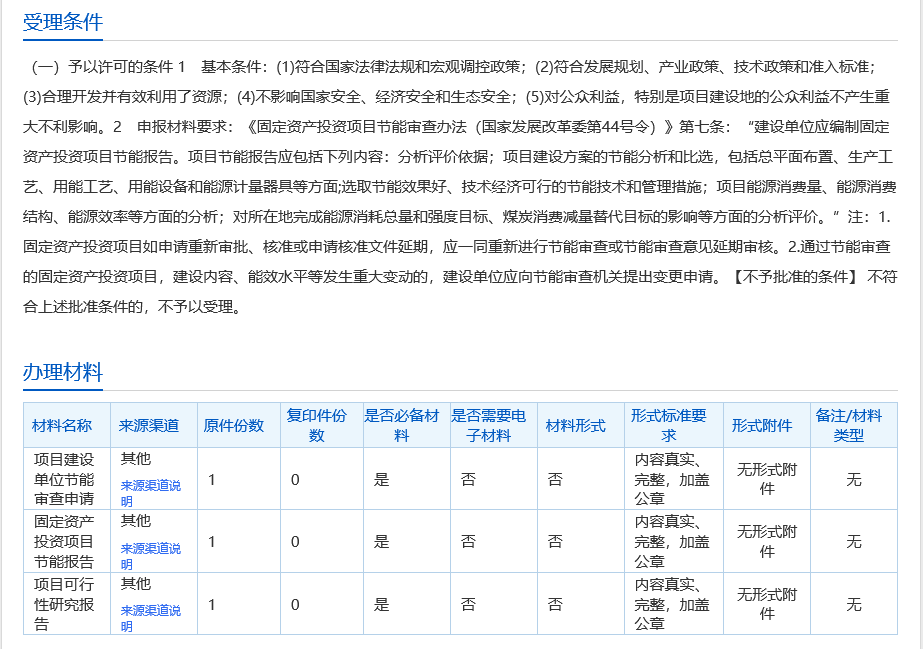923x649 pixels.
Task: Select the 复印件份数 column header
Action: coord(317,425)
